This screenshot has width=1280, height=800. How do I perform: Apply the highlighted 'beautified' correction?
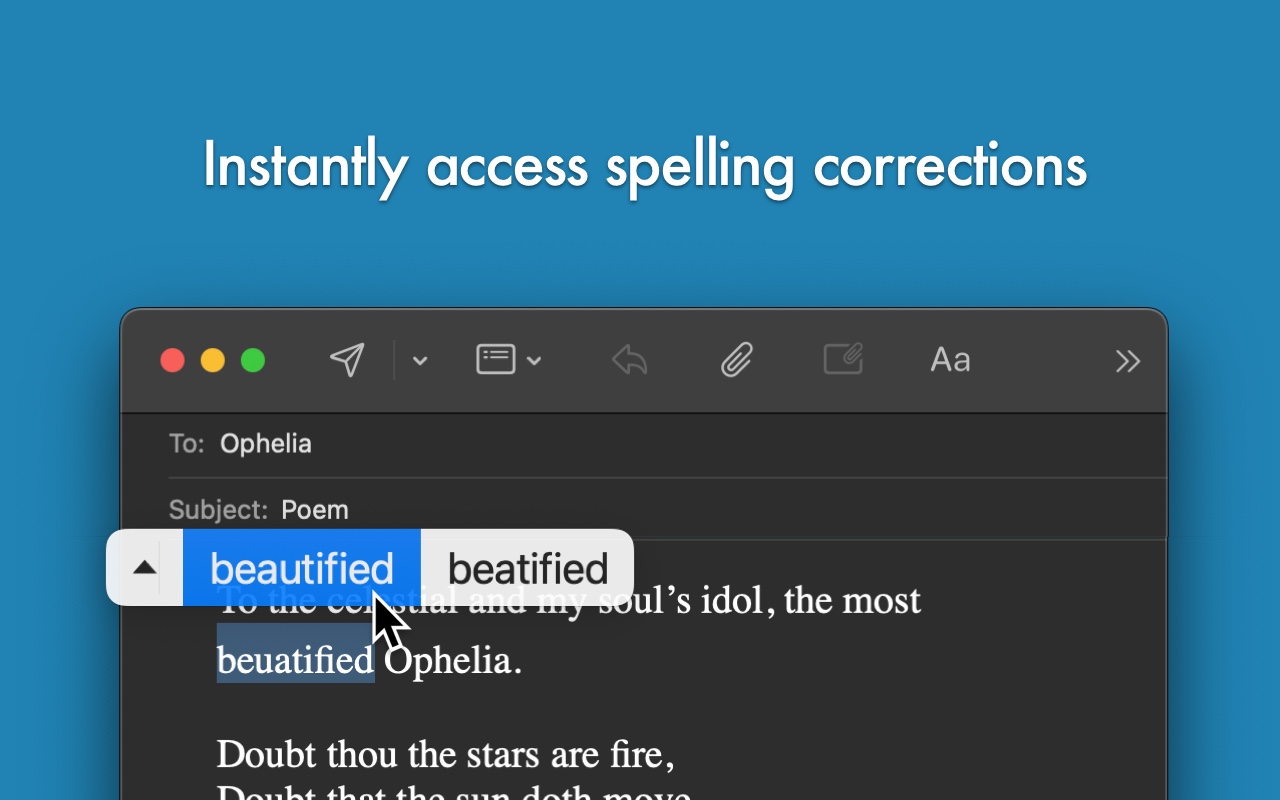click(299, 567)
